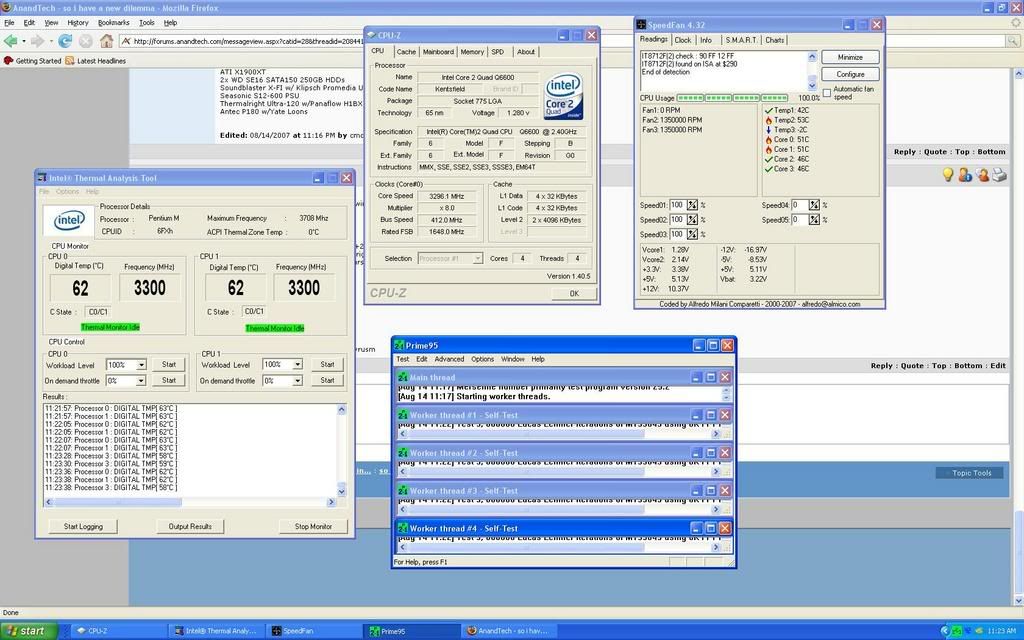The width and height of the screenshot is (1024, 640).
Task: Click the Configure button in SpeedFan
Action: click(850, 74)
